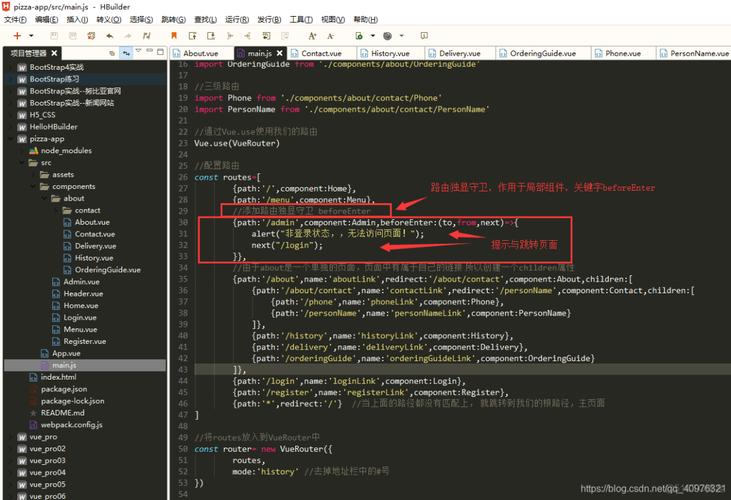Click the Redo arrow icon

(x=128, y=35)
